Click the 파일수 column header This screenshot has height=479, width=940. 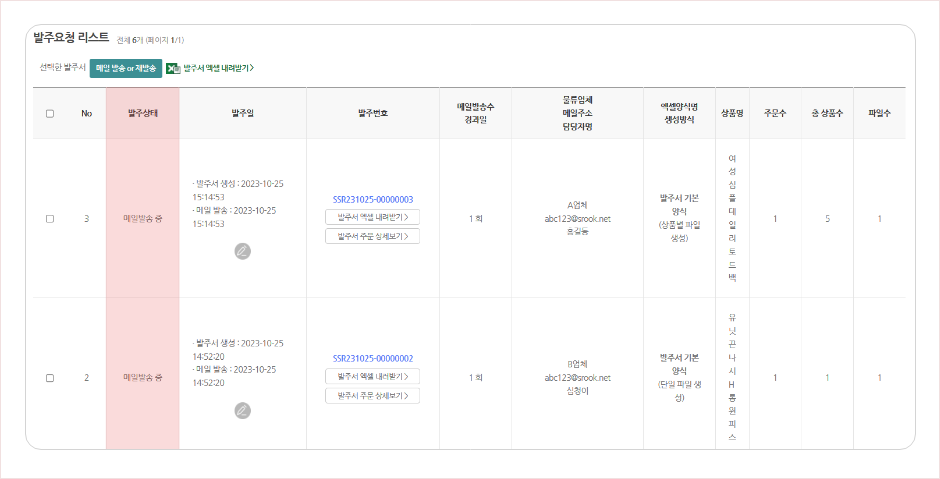879,113
